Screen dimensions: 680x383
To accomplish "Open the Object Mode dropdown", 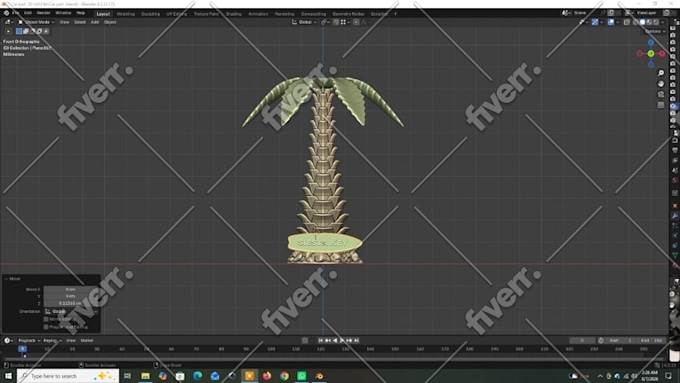I will 36,22.
